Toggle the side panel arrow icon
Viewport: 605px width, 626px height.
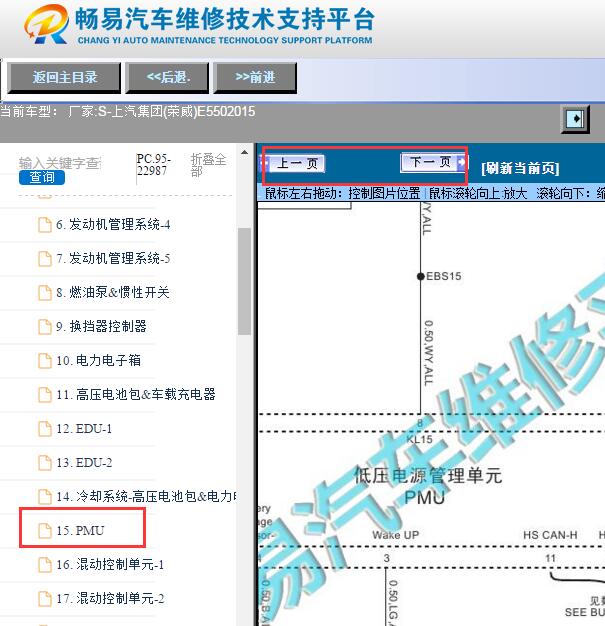point(575,119)
